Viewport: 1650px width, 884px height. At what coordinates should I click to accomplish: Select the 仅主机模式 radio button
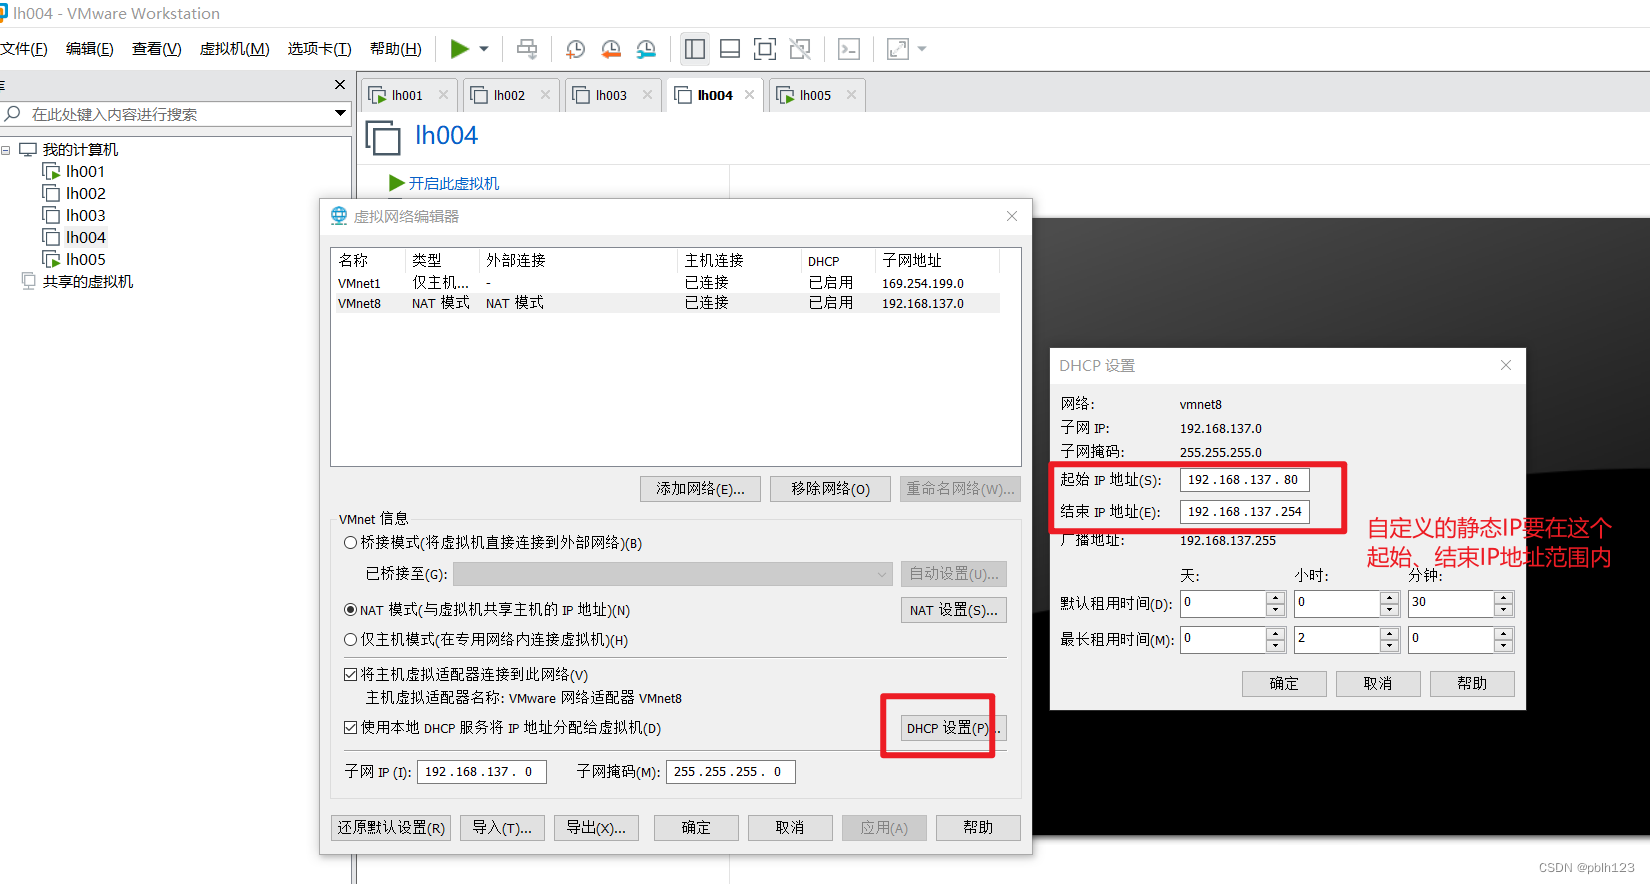pos(350,640)
